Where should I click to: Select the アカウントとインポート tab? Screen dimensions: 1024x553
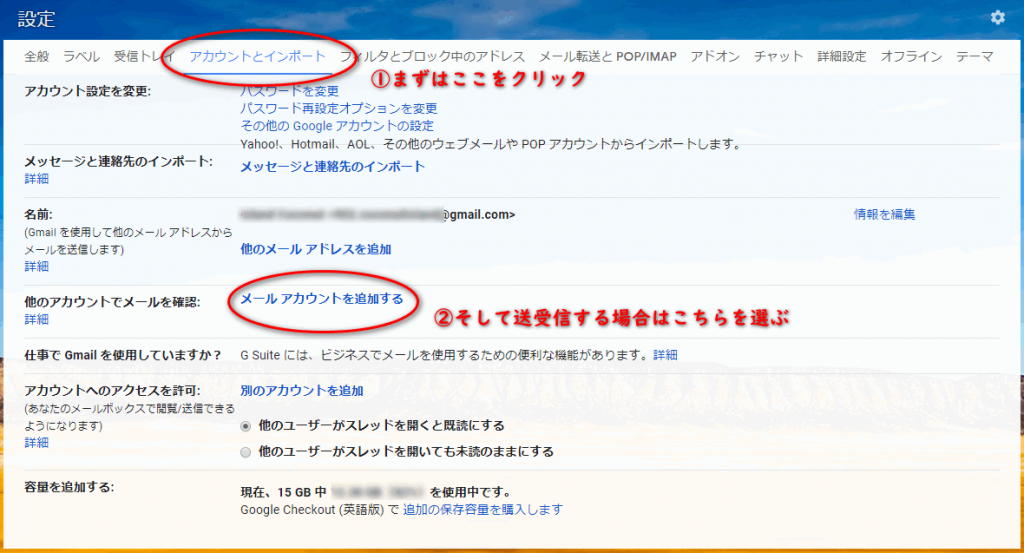tap(257, 57)
